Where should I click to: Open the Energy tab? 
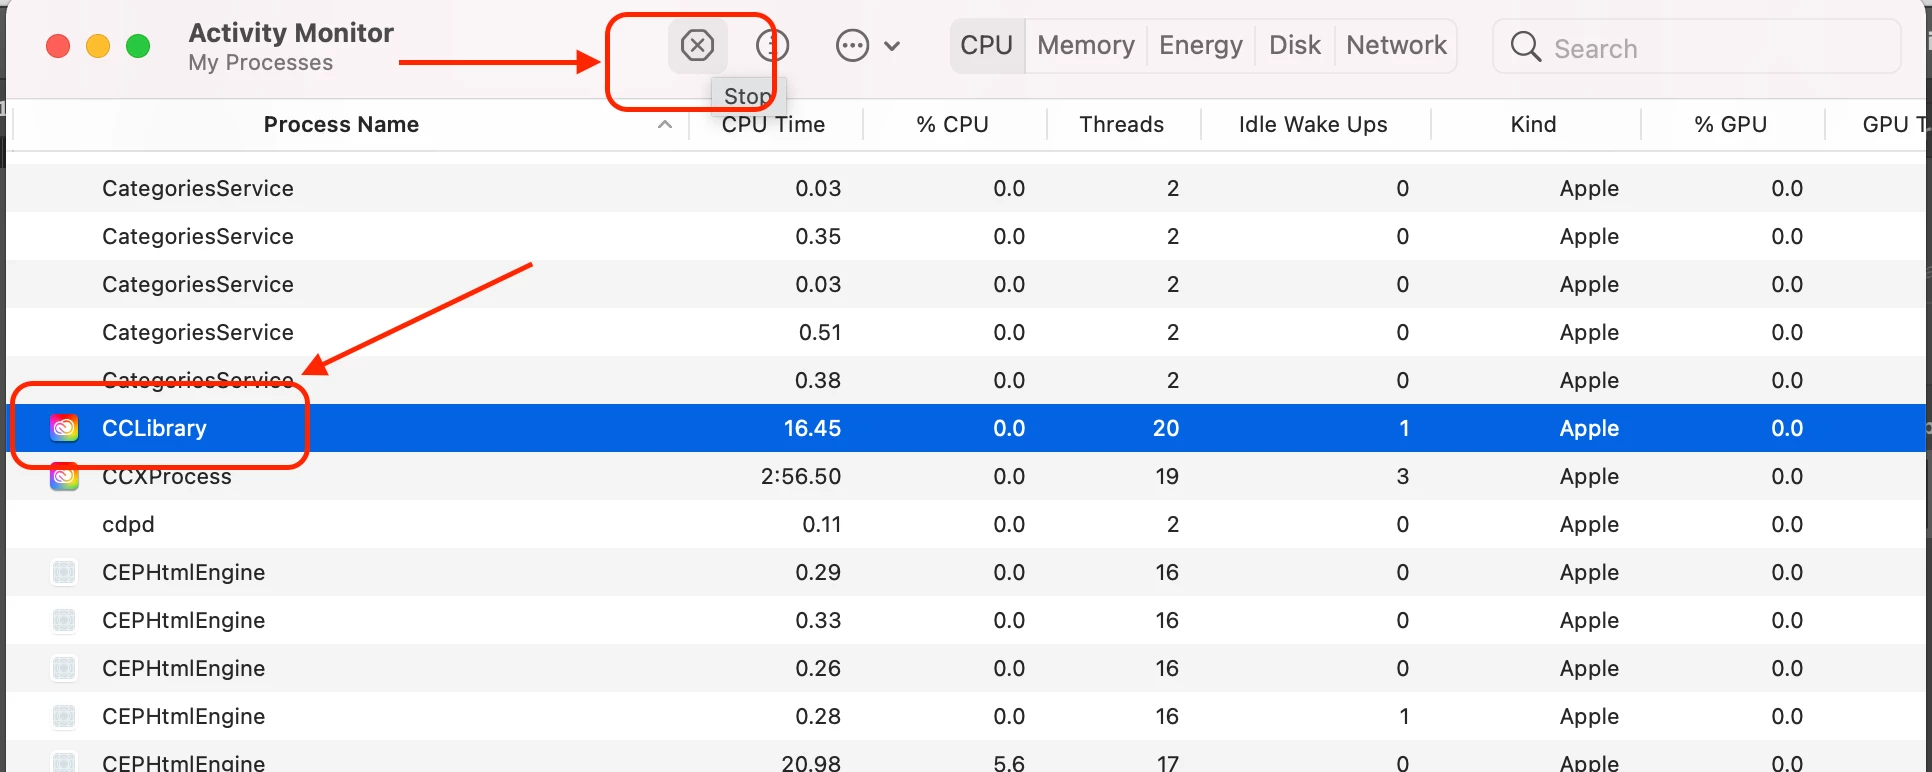tap(1201, 45)
